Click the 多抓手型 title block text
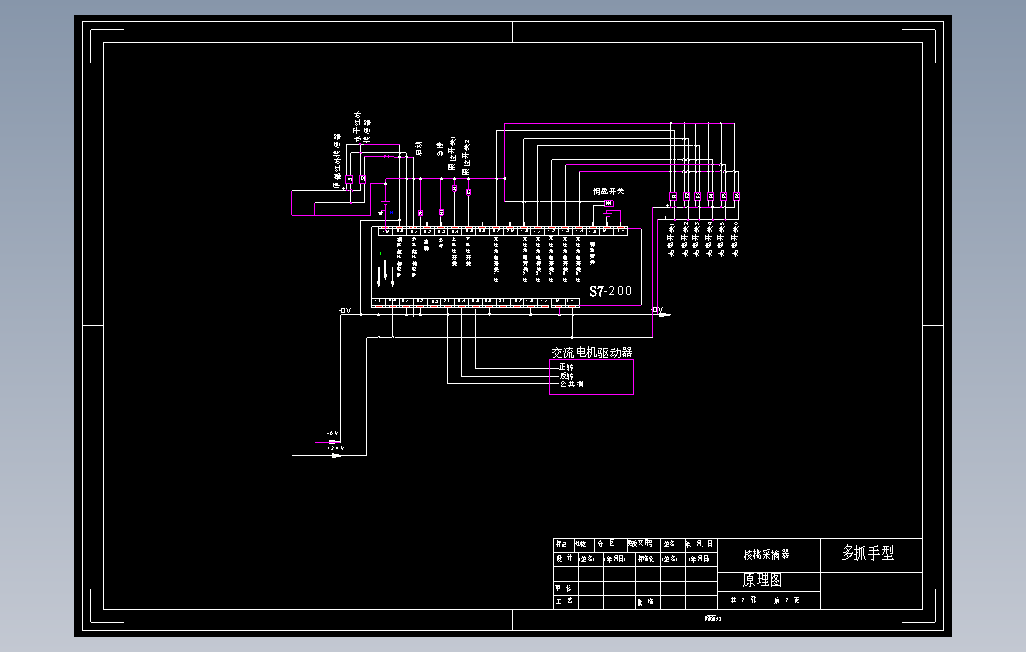The image size is (1026, 652). (x=868, y=553)
